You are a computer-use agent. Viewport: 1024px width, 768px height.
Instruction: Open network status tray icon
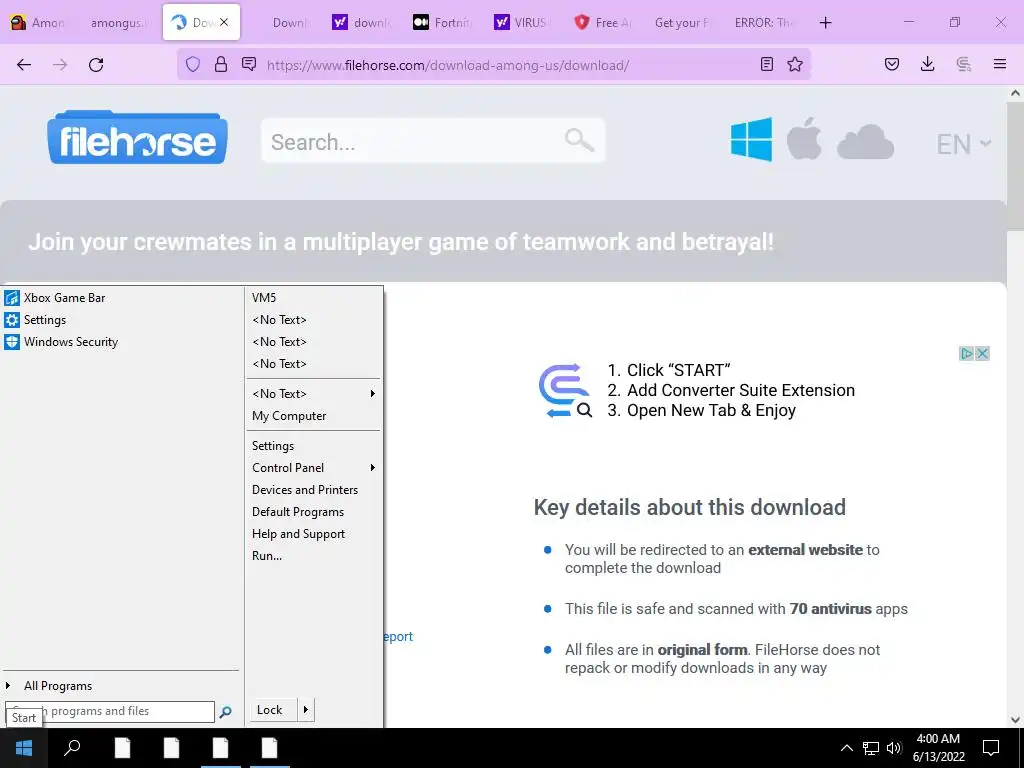click(x=871, y=748)
